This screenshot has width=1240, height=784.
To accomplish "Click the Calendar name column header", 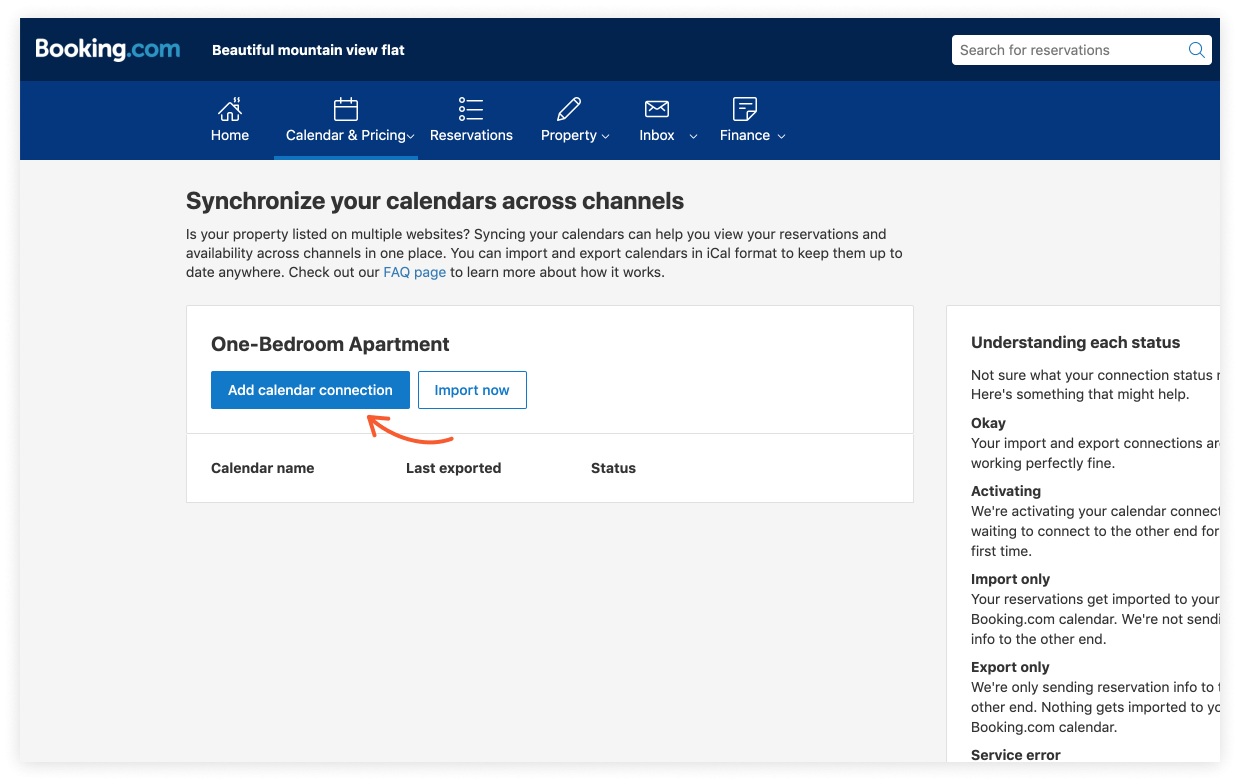I will 263,468.
